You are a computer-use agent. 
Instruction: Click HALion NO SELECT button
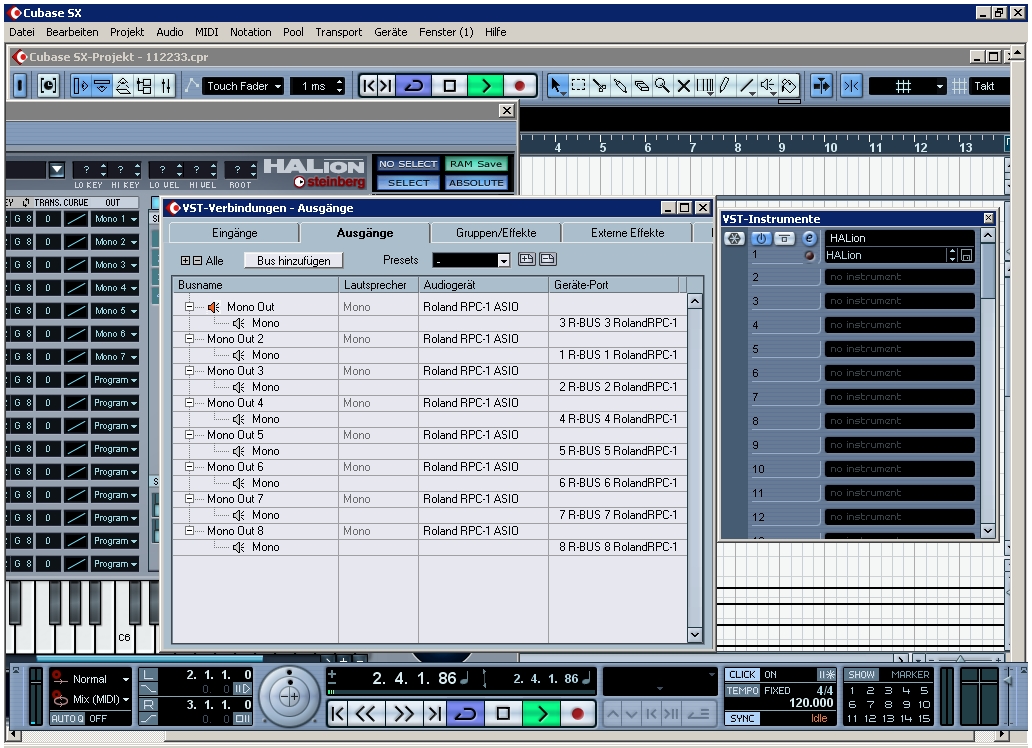click(x=408, y=164)
